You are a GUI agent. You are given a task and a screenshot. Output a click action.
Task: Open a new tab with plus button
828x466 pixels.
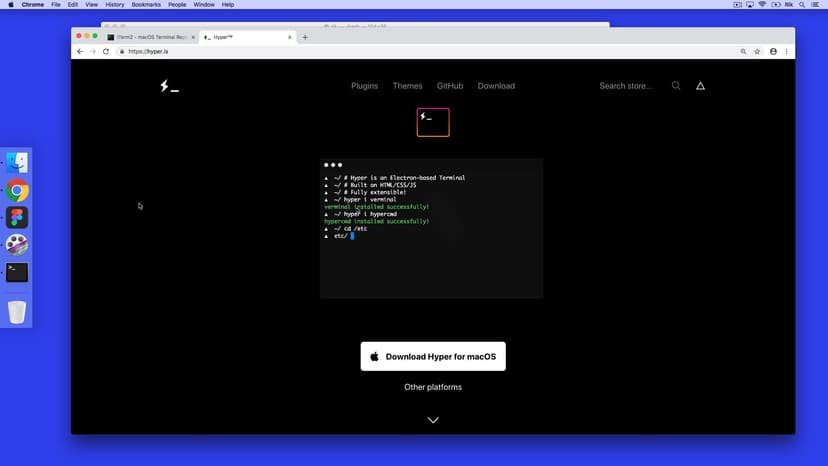pyautogui.click(x=305, y=37)
